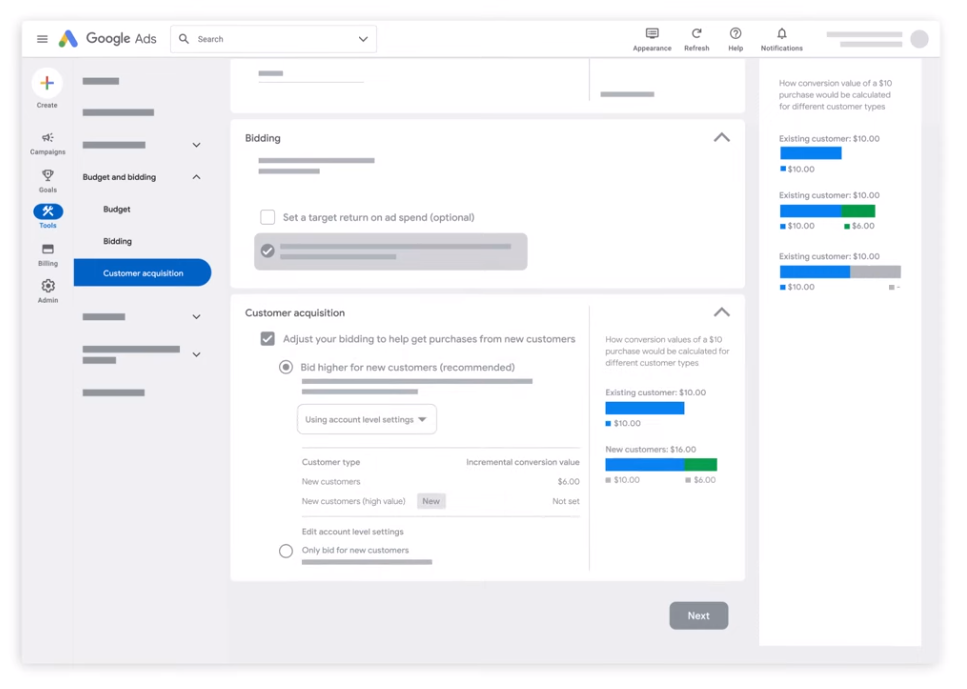Focus the Search input field
Viewport: 967px width, 689px height.
click(x=273, y=39)
